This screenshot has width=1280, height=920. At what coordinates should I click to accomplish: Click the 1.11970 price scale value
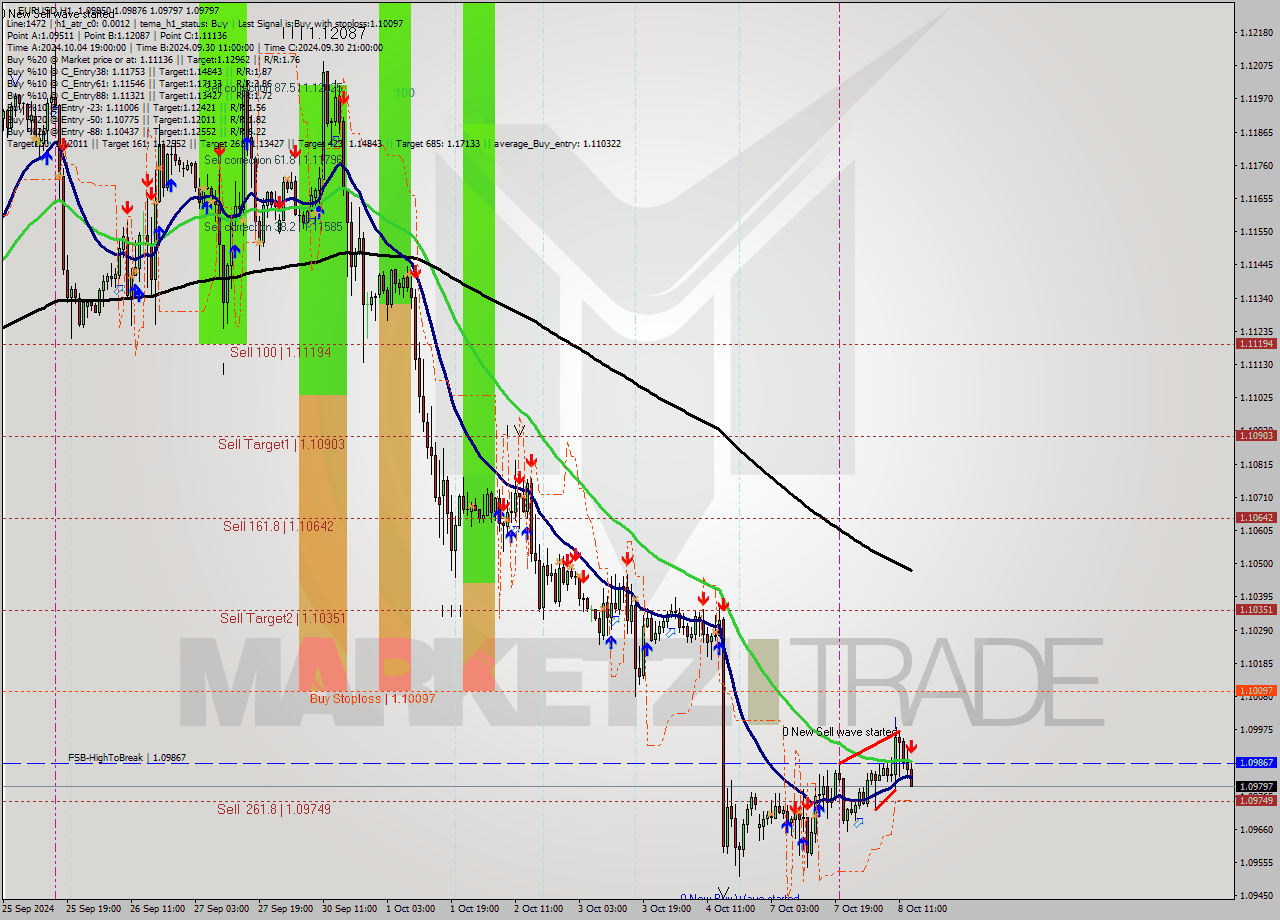1256,99
